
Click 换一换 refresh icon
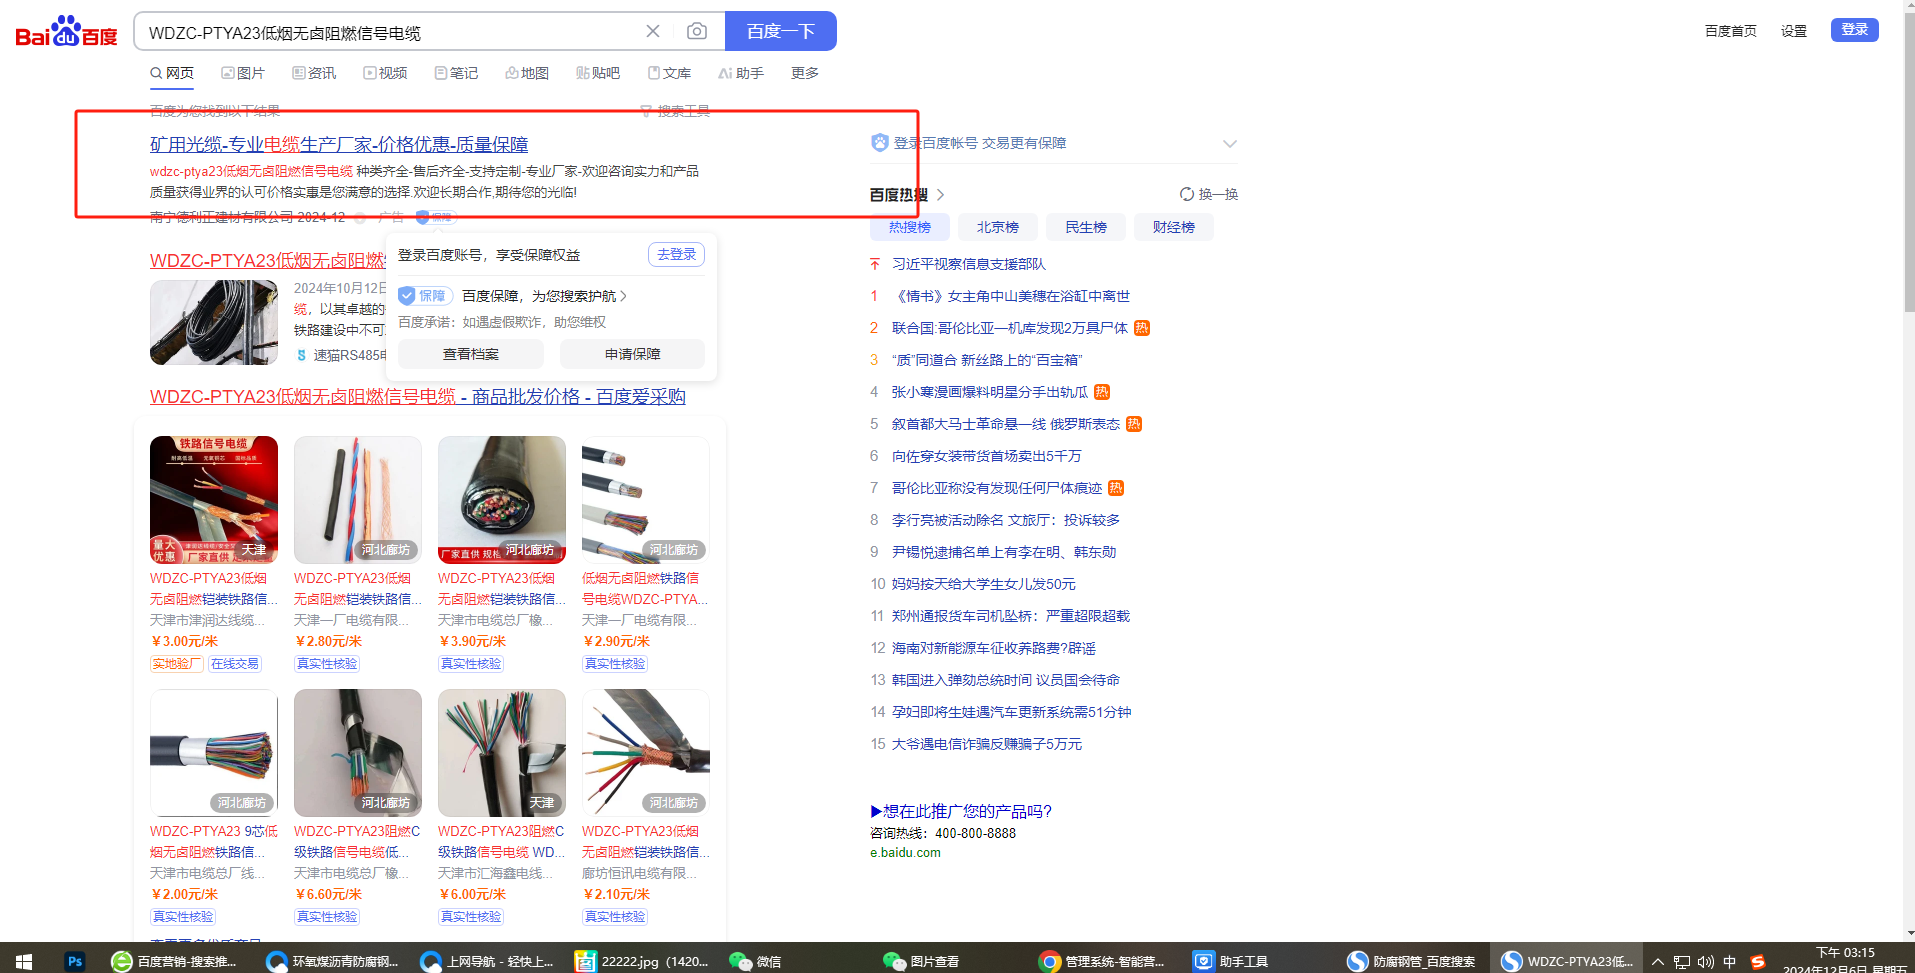coord(1186,194)
